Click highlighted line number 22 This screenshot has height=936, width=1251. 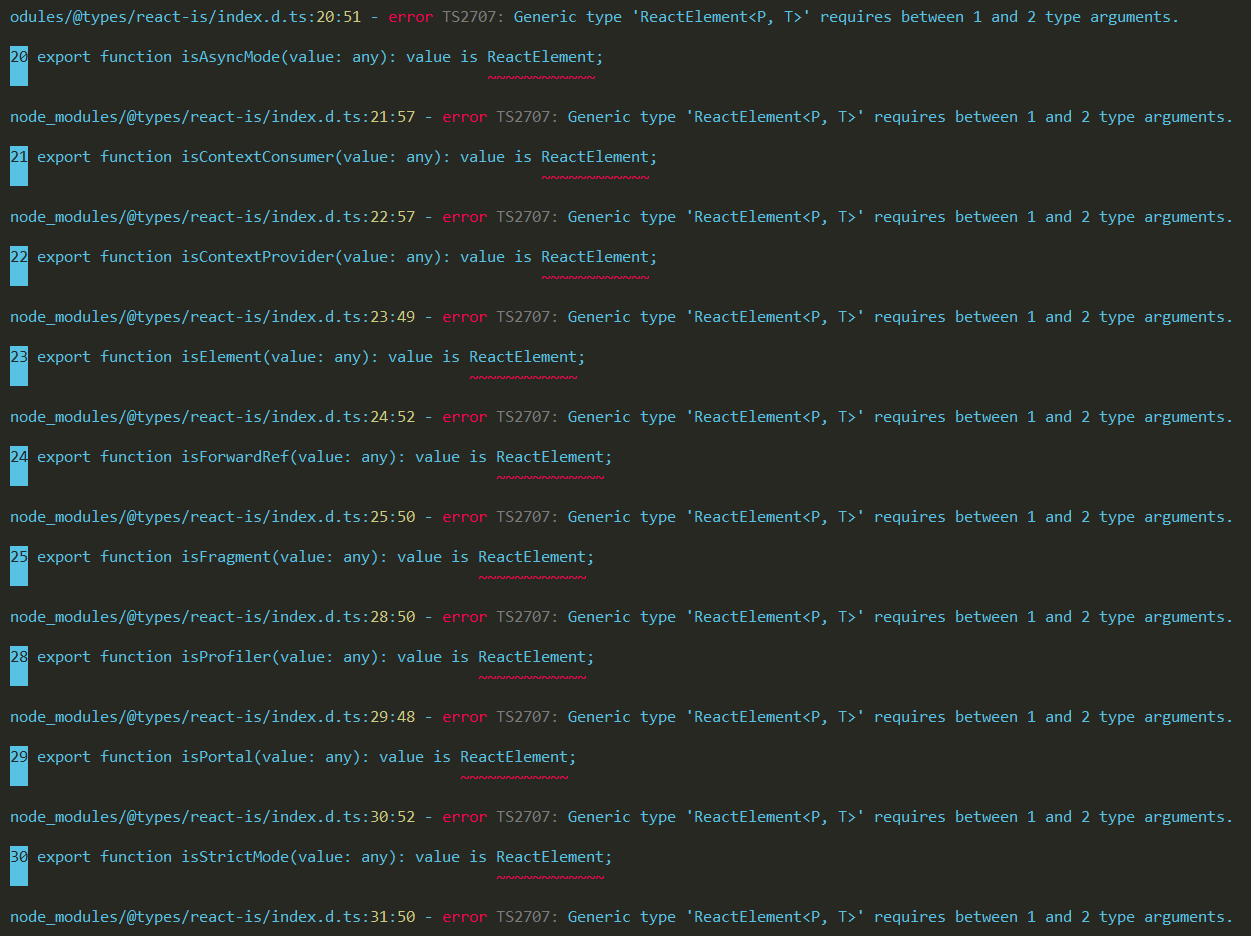click(x=19, y=257)
